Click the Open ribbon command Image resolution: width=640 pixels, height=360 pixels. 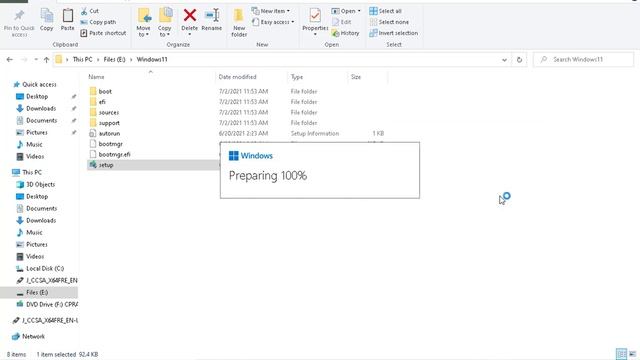pyautogui.click(x=346, y=11)
